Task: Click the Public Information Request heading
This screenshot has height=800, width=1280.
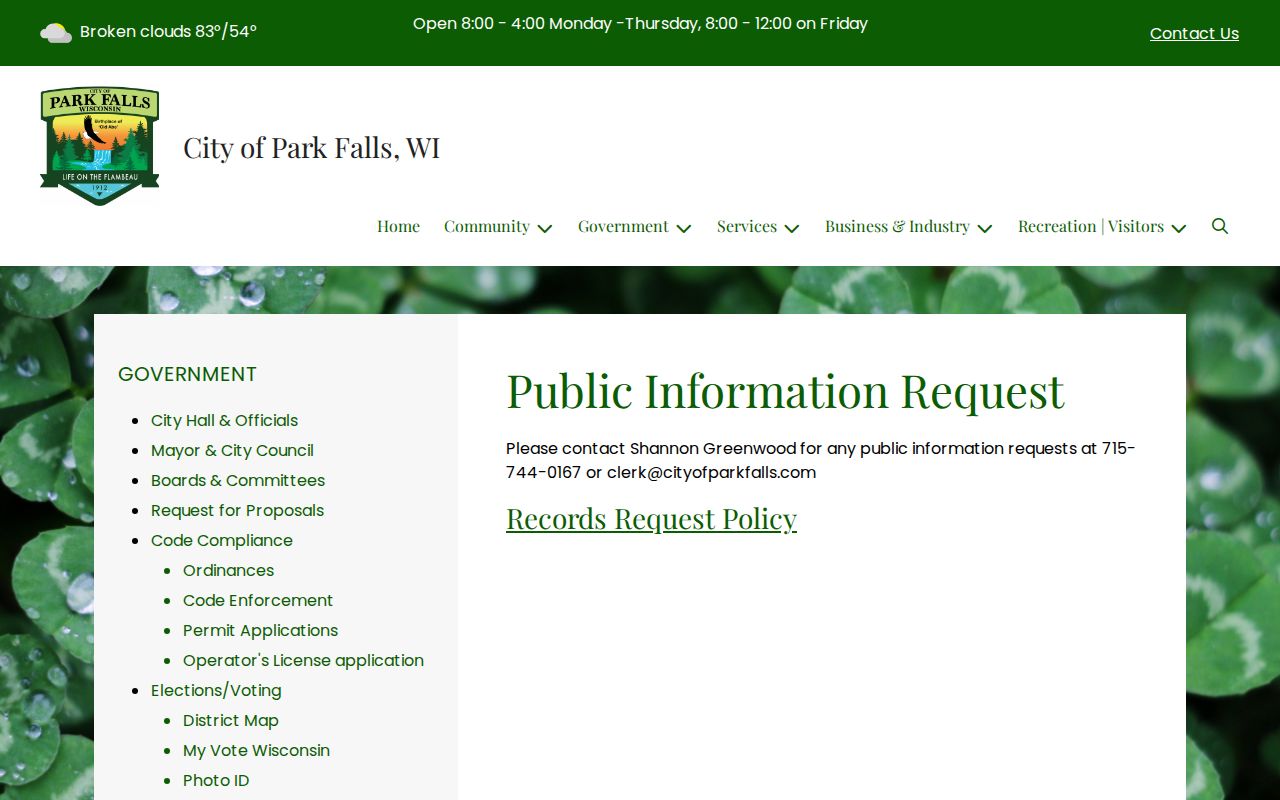Action: coord(785,390)
